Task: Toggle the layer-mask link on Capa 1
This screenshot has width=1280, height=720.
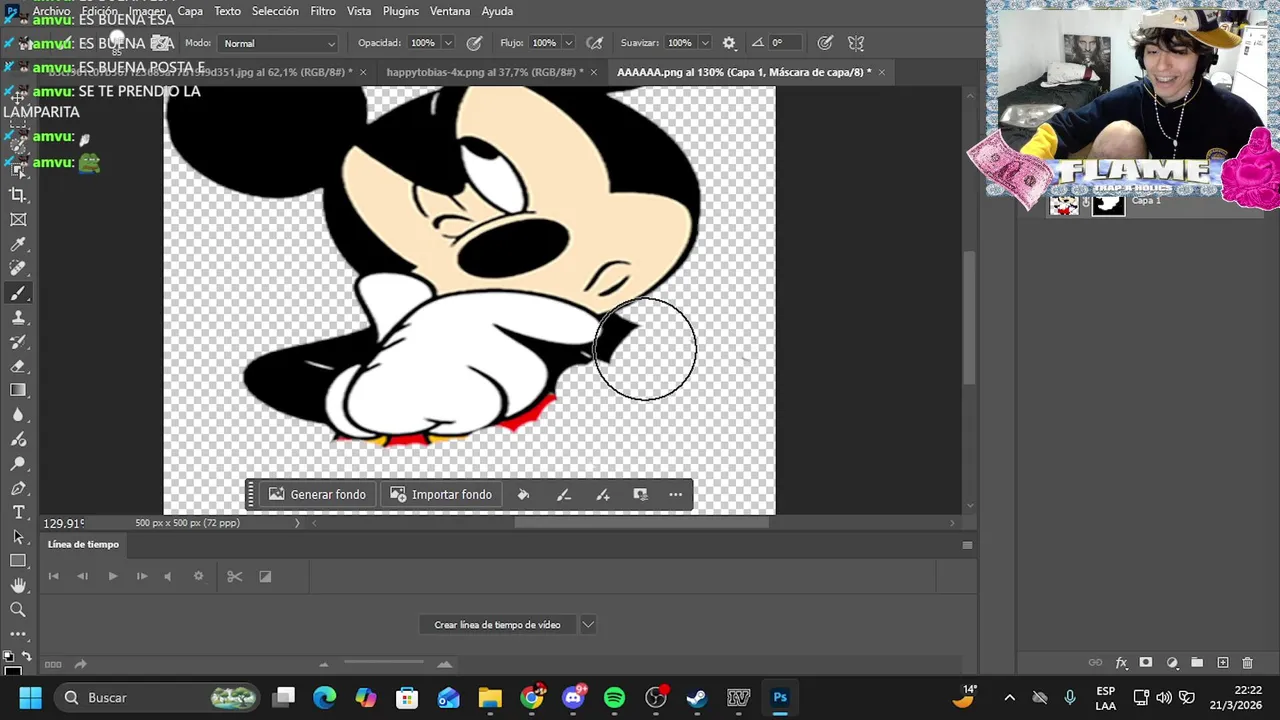Action: 1086,204
